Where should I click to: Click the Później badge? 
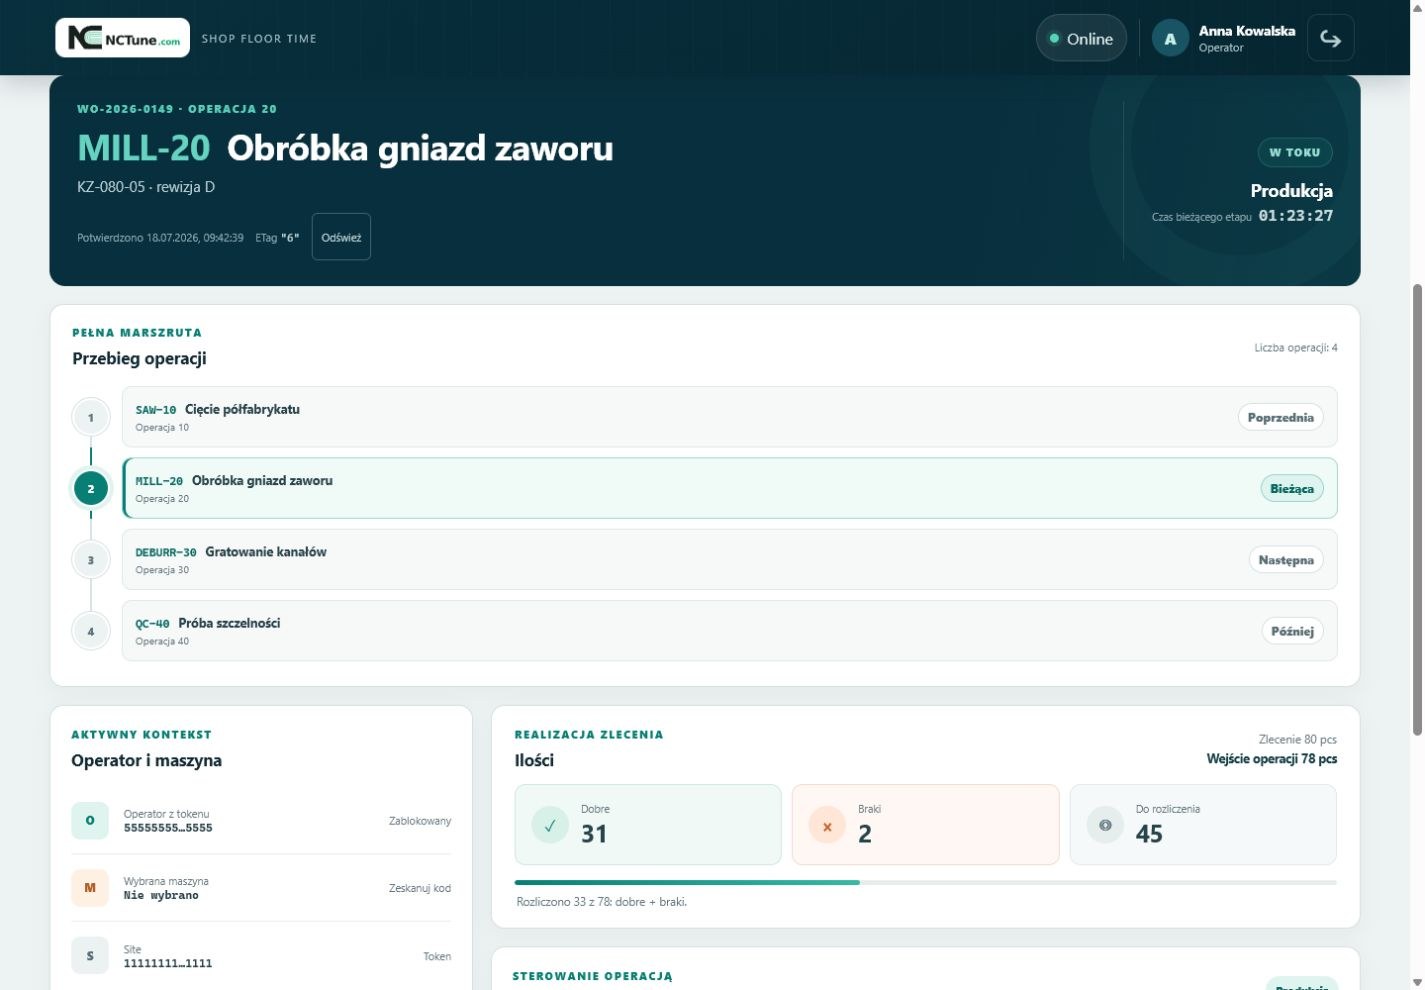(x=1292, y=631)
